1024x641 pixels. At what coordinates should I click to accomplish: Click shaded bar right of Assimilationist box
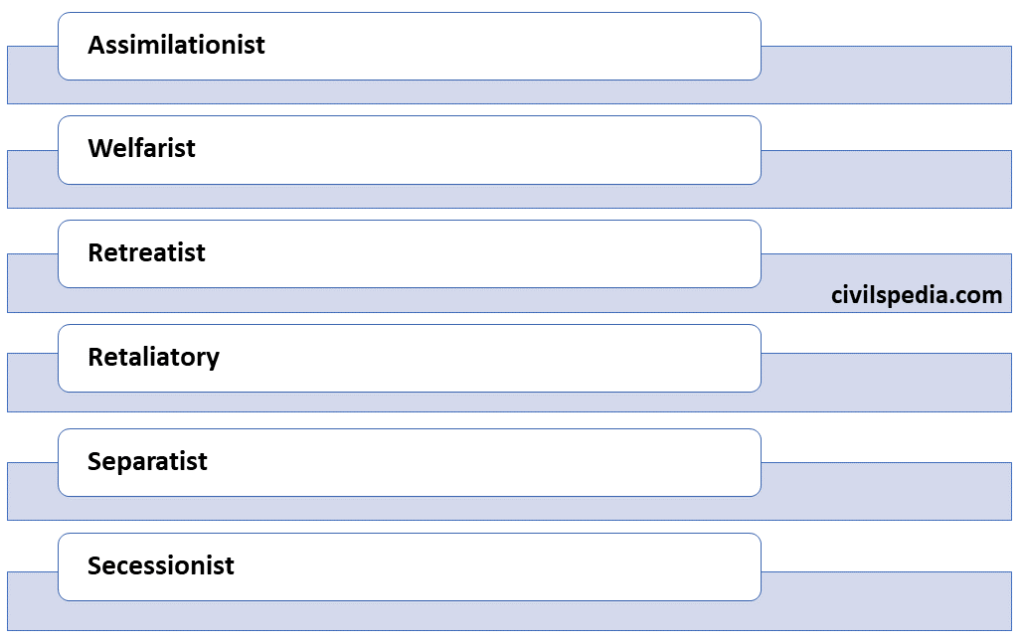pos(885,75)
